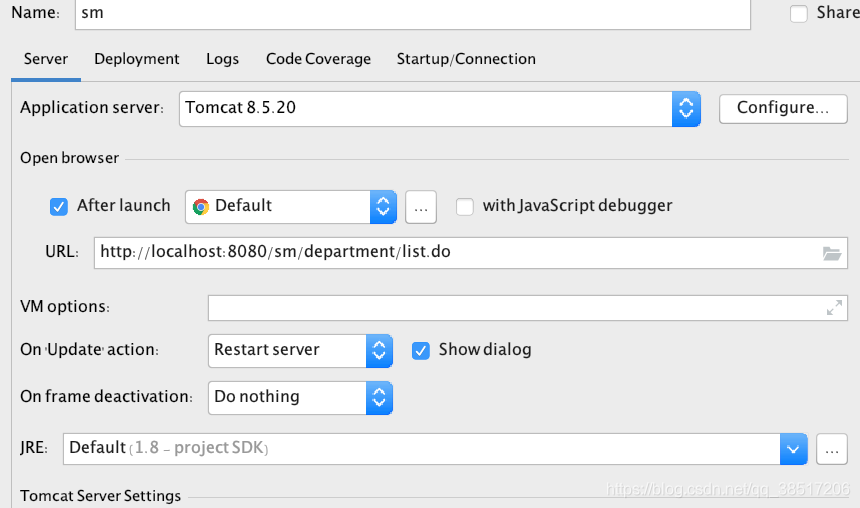Click the expand arrows in VM options field
Screen dimensions: 860x508
point(834,308)
